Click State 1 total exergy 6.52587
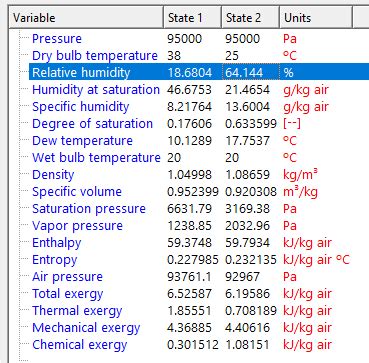 [189, 294]
